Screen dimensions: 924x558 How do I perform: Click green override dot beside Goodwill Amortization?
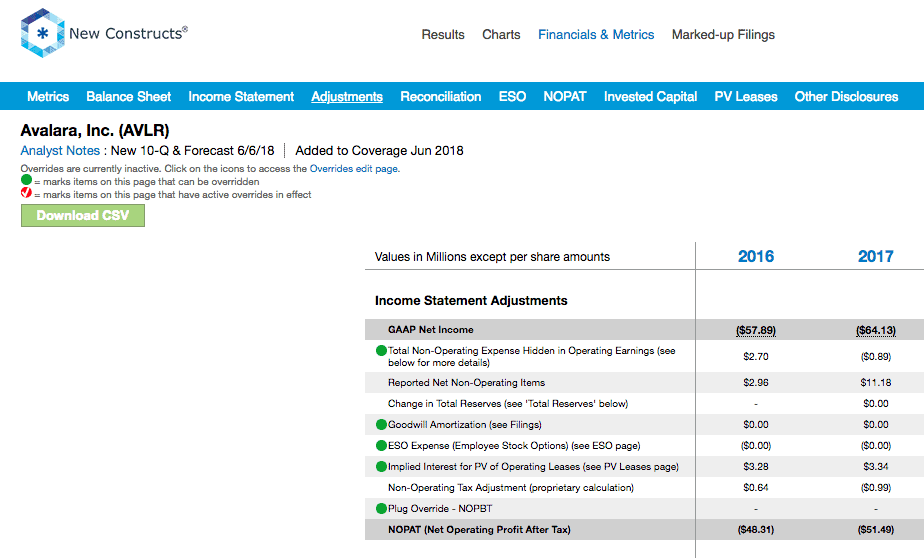point(381,424)
